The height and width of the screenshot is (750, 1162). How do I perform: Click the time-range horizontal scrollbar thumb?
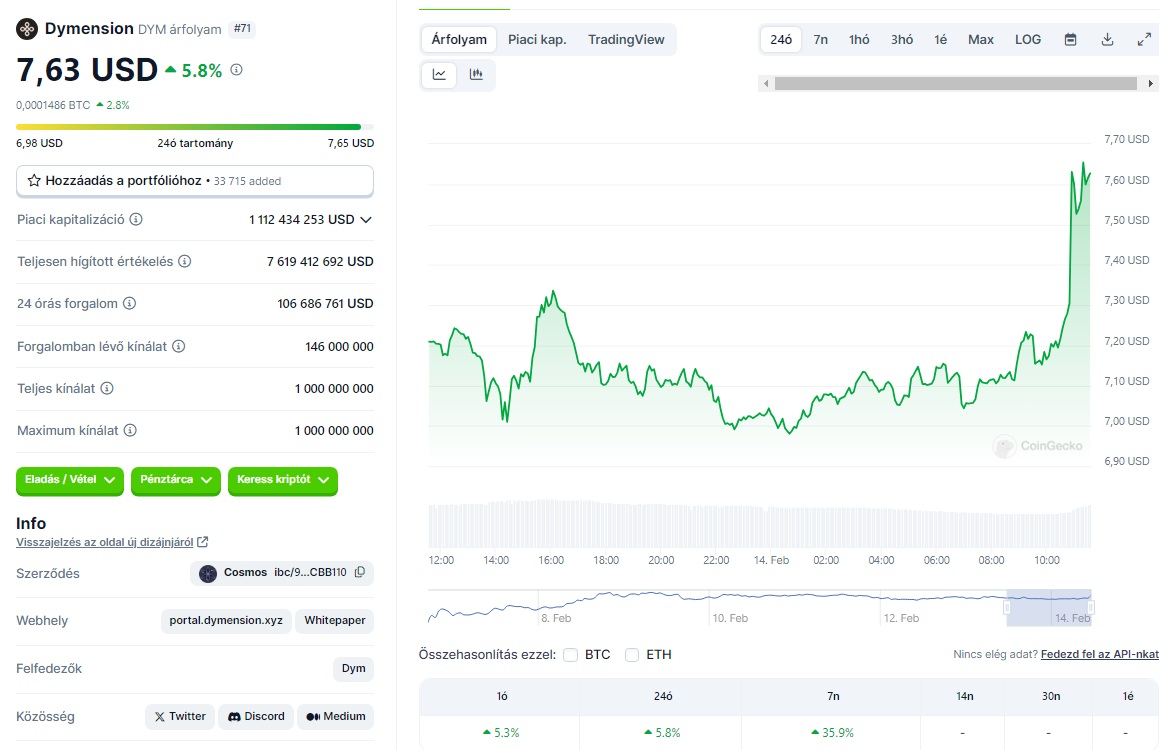pyautogui.click(x=956, y=84)
